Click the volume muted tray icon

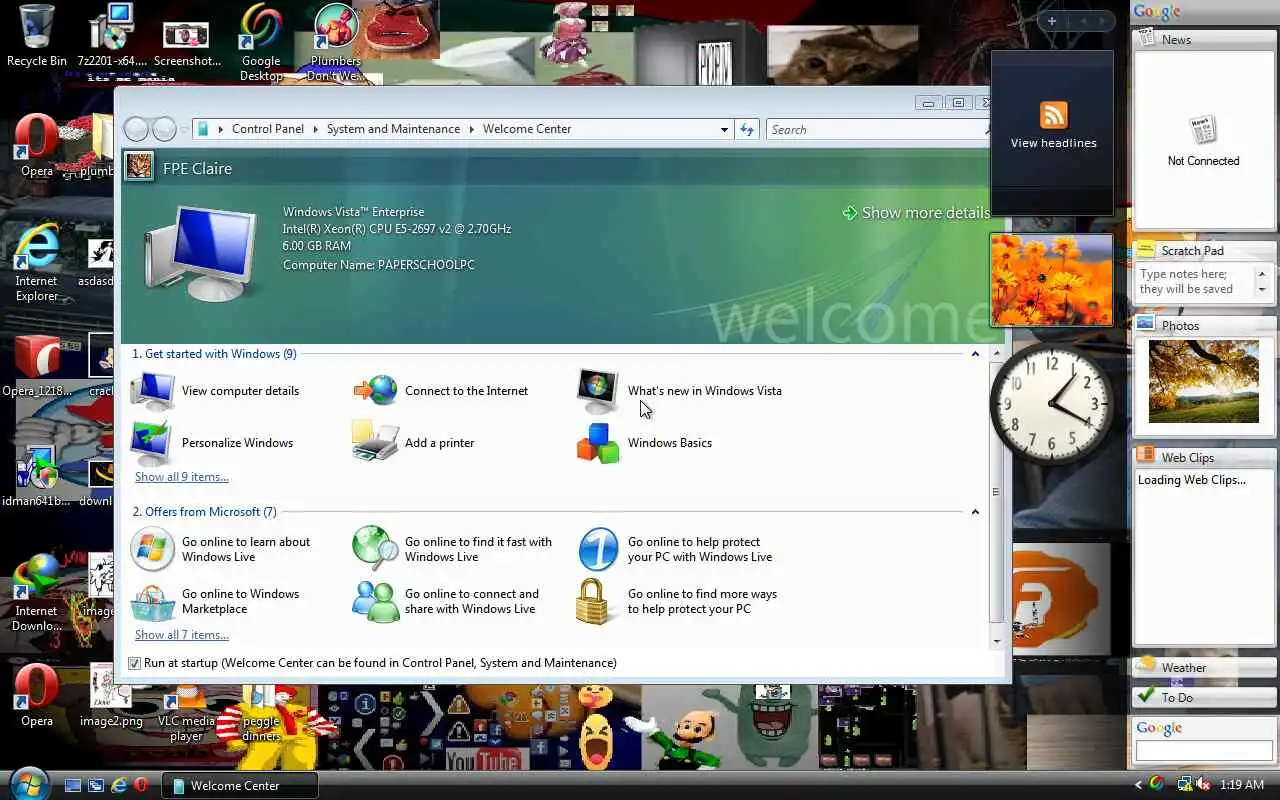(x=1203, y=785)
